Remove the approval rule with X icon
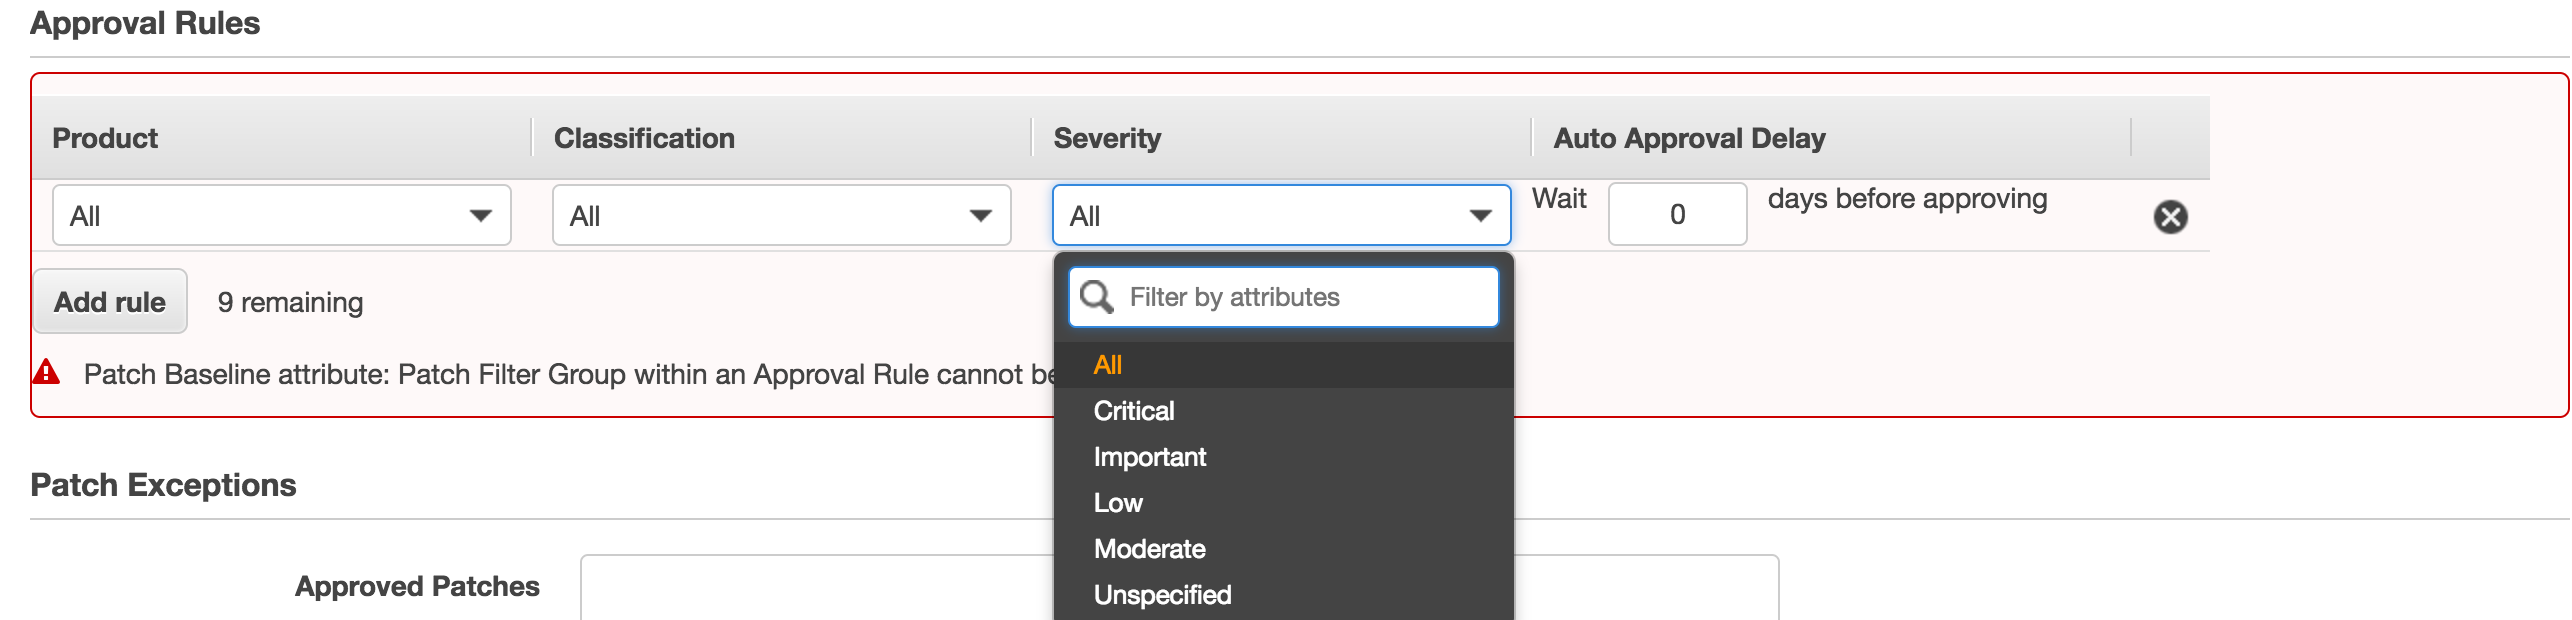 coord(2170,216)
